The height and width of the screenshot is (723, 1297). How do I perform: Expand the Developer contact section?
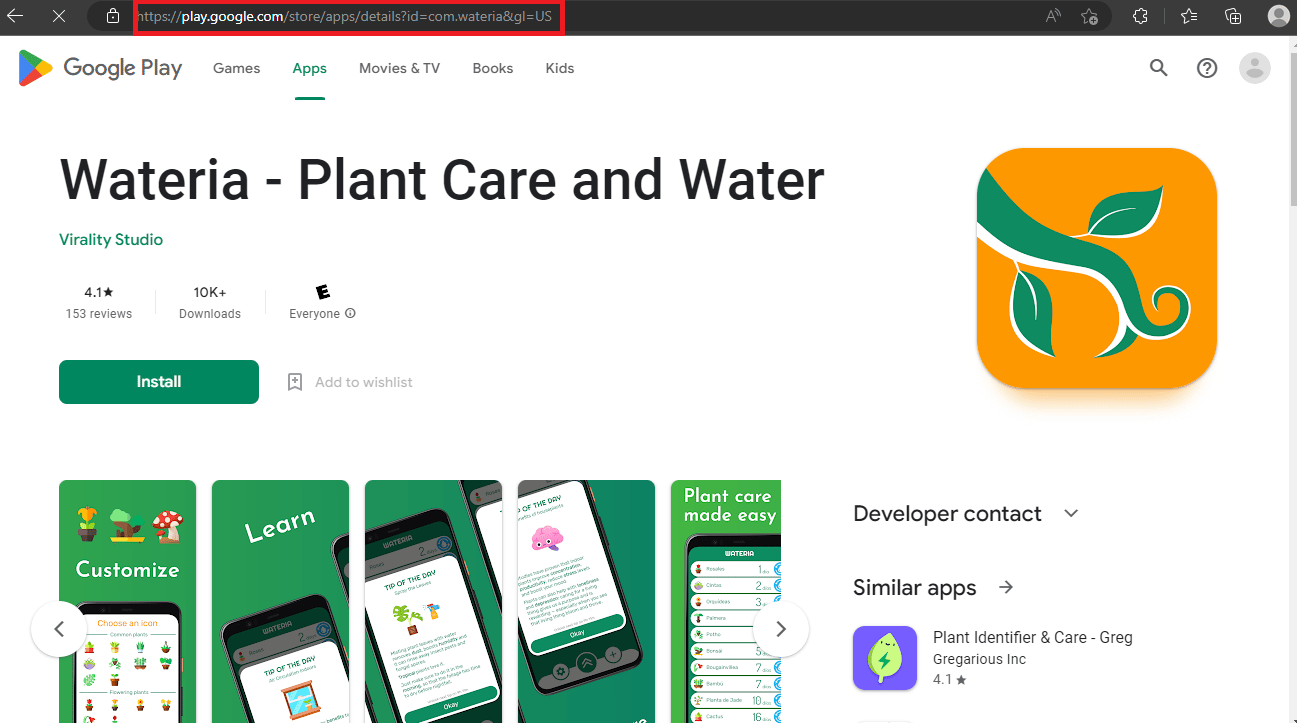(x=1071, y=513)
